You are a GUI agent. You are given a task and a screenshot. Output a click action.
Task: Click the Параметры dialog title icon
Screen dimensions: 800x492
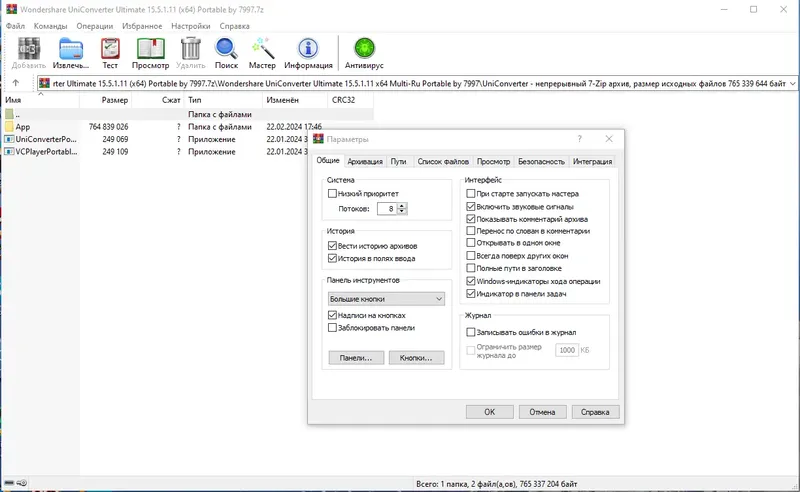pos(318,139)
